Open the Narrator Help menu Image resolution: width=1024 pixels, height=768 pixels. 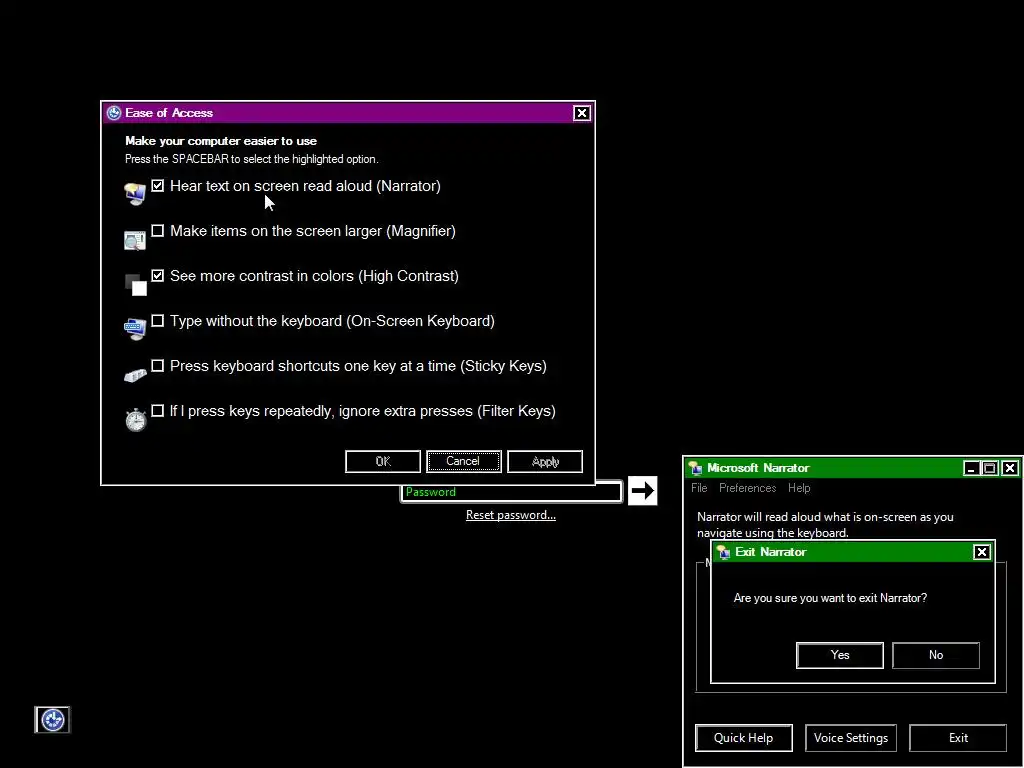click(799, 488)
